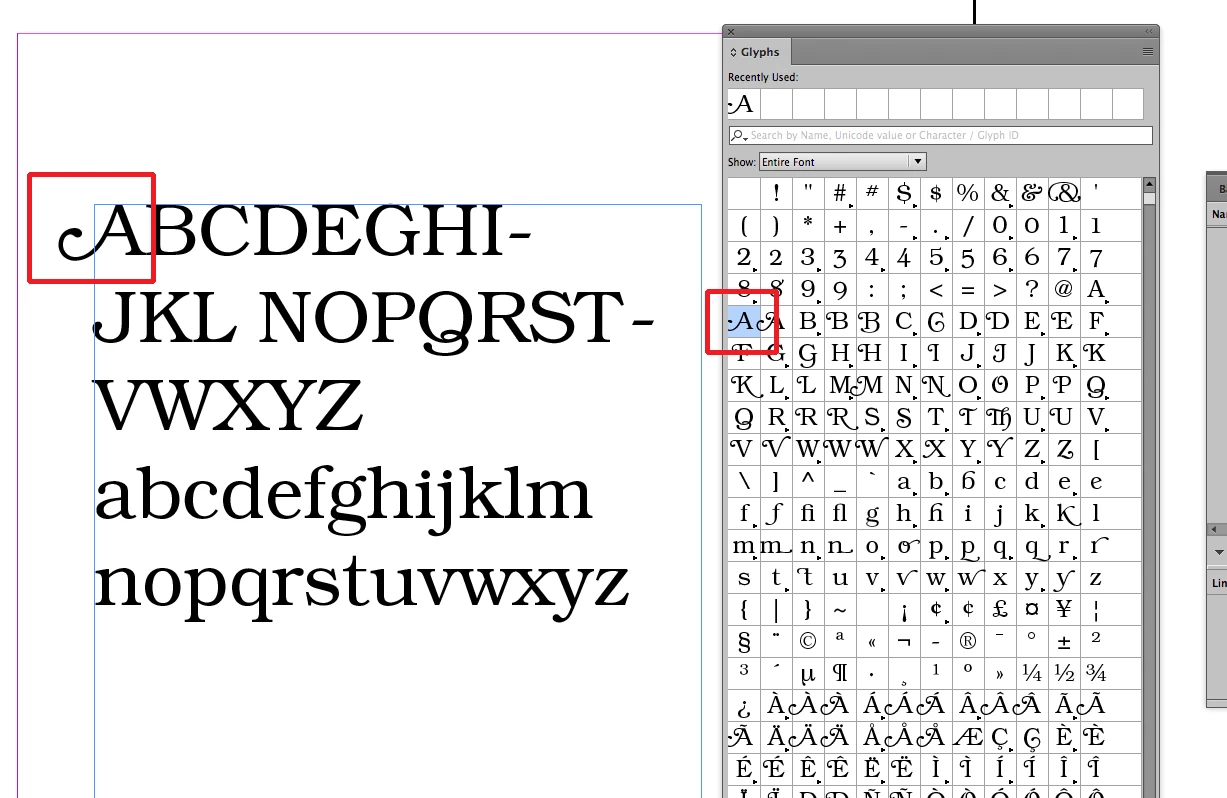The image size is (1227, 798).
Task: Select the Th ligature glyph
Action: (x=999, y=418)
